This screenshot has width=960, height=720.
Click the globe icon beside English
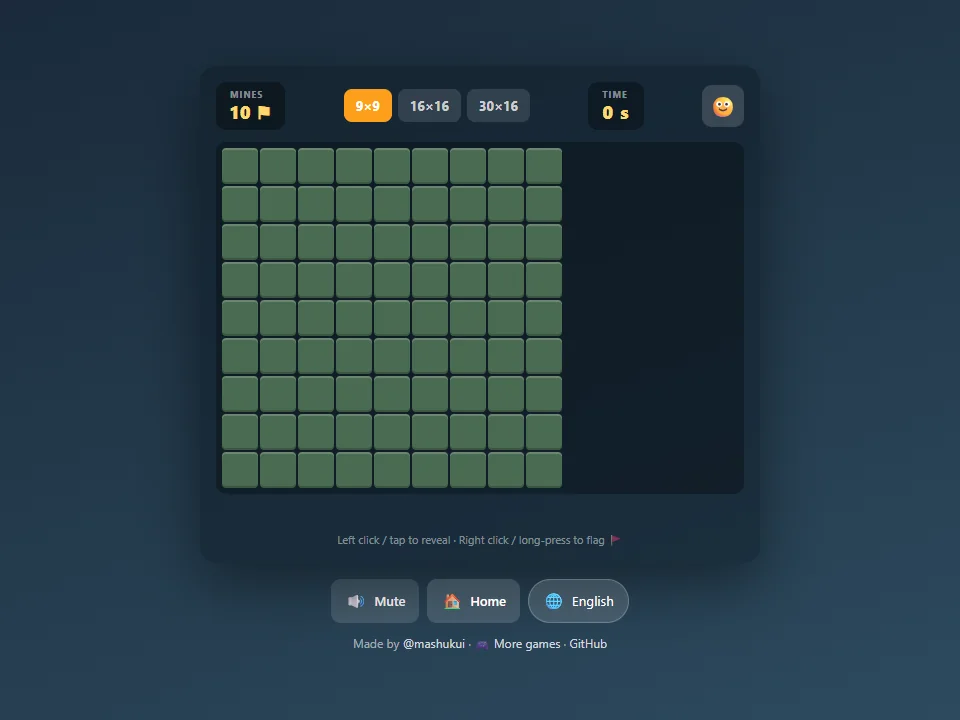pos(553,601)
